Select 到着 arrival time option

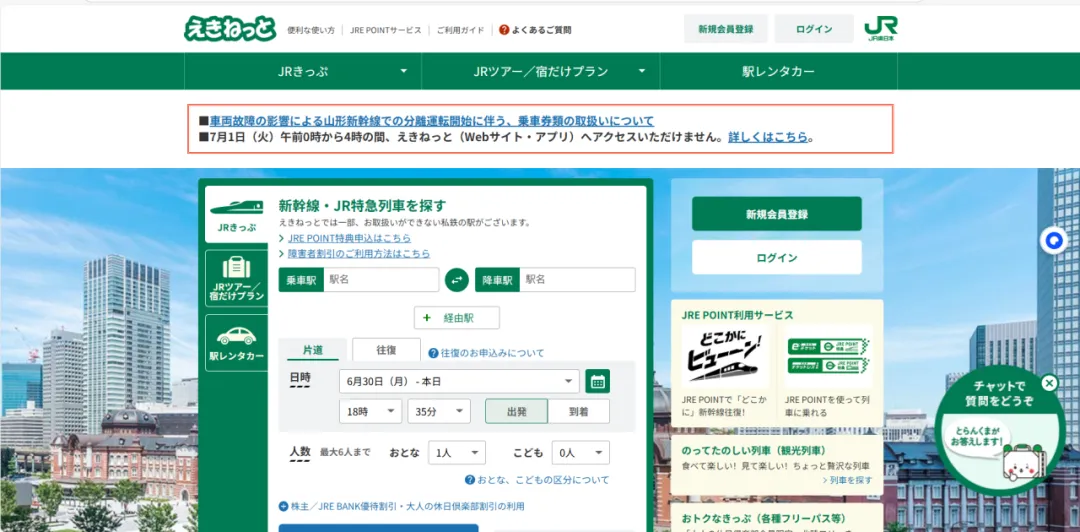click(579, 411)
